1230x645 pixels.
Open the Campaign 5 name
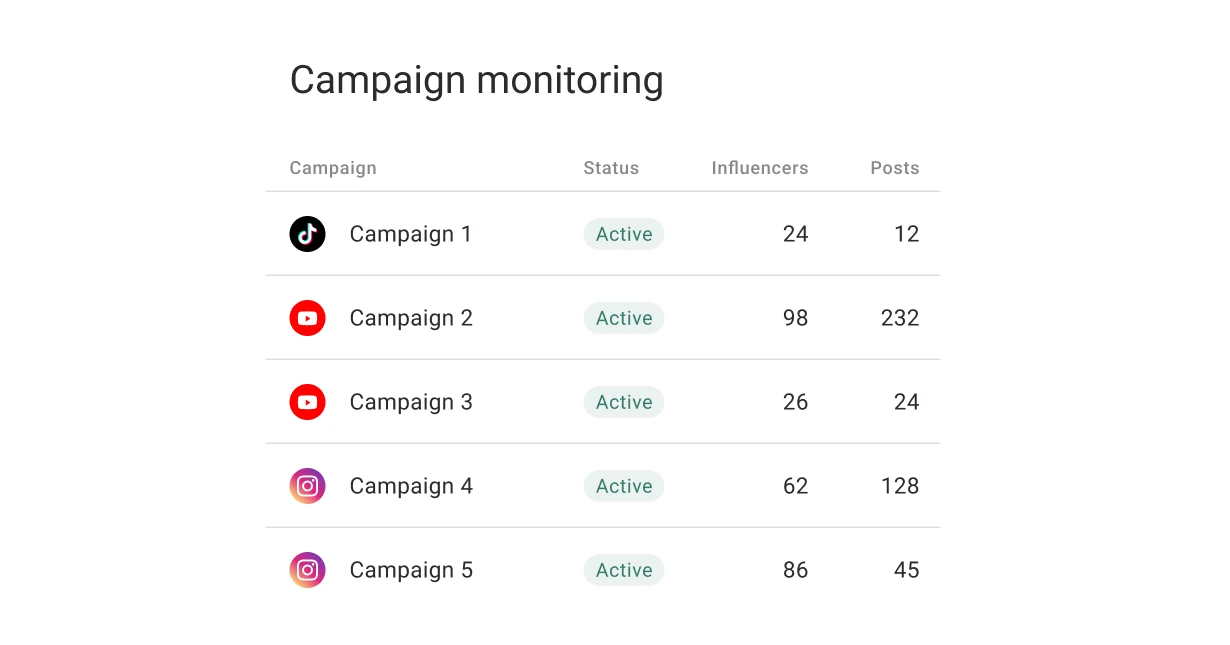(x=410, y=570)
